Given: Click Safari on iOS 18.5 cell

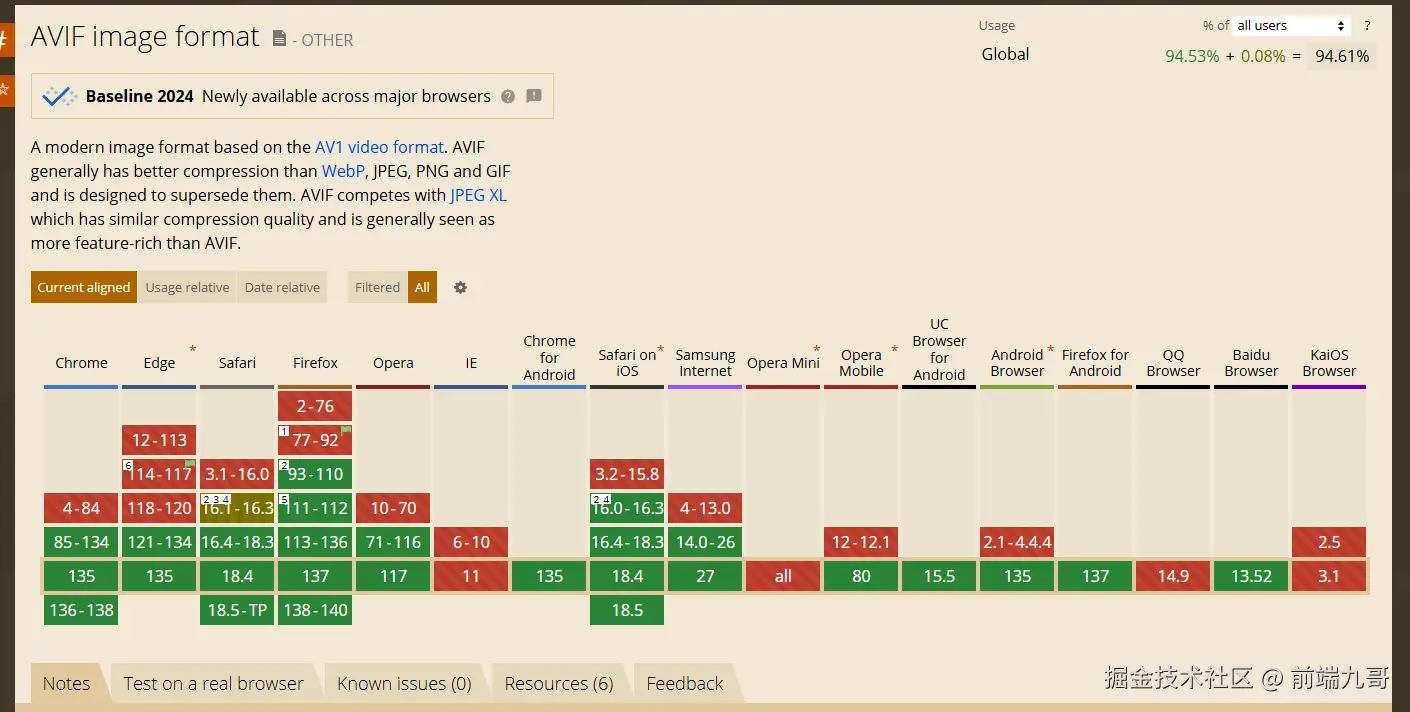Looking at the screenshot, I should click(627, 610).
